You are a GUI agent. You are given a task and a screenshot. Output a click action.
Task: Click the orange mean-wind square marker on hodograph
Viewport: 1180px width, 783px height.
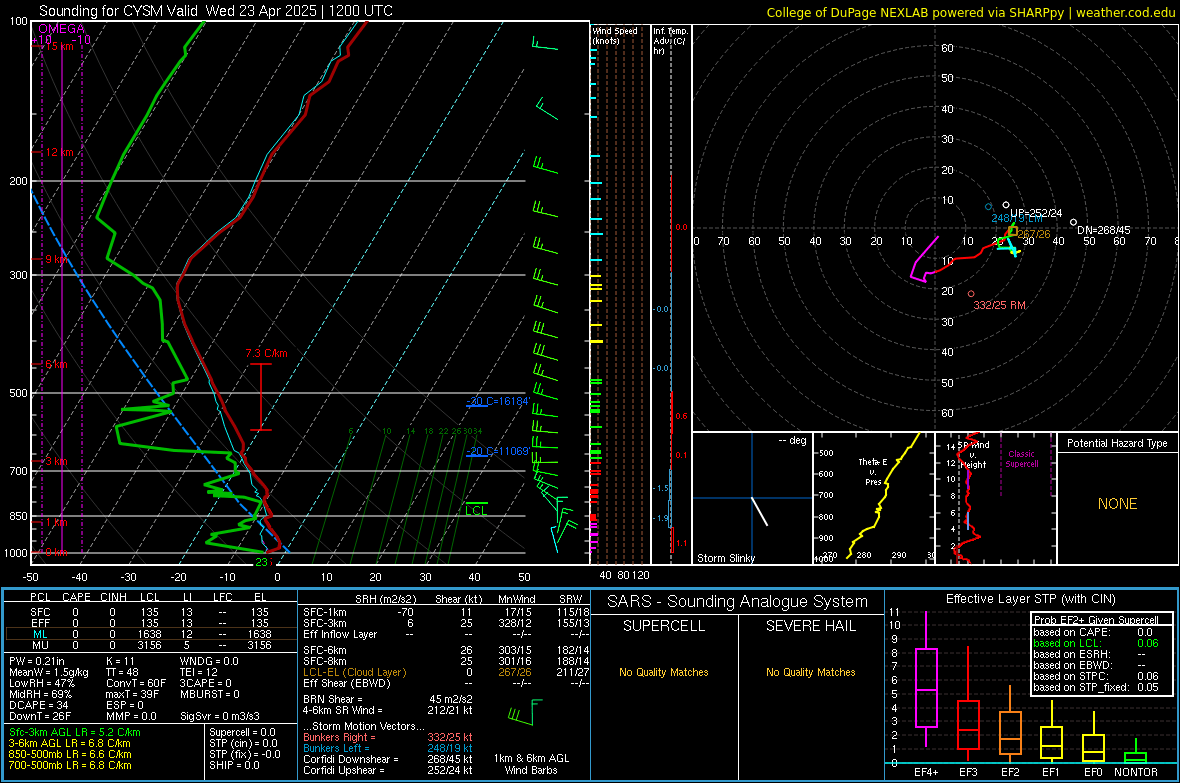(x=1013, y=230)
